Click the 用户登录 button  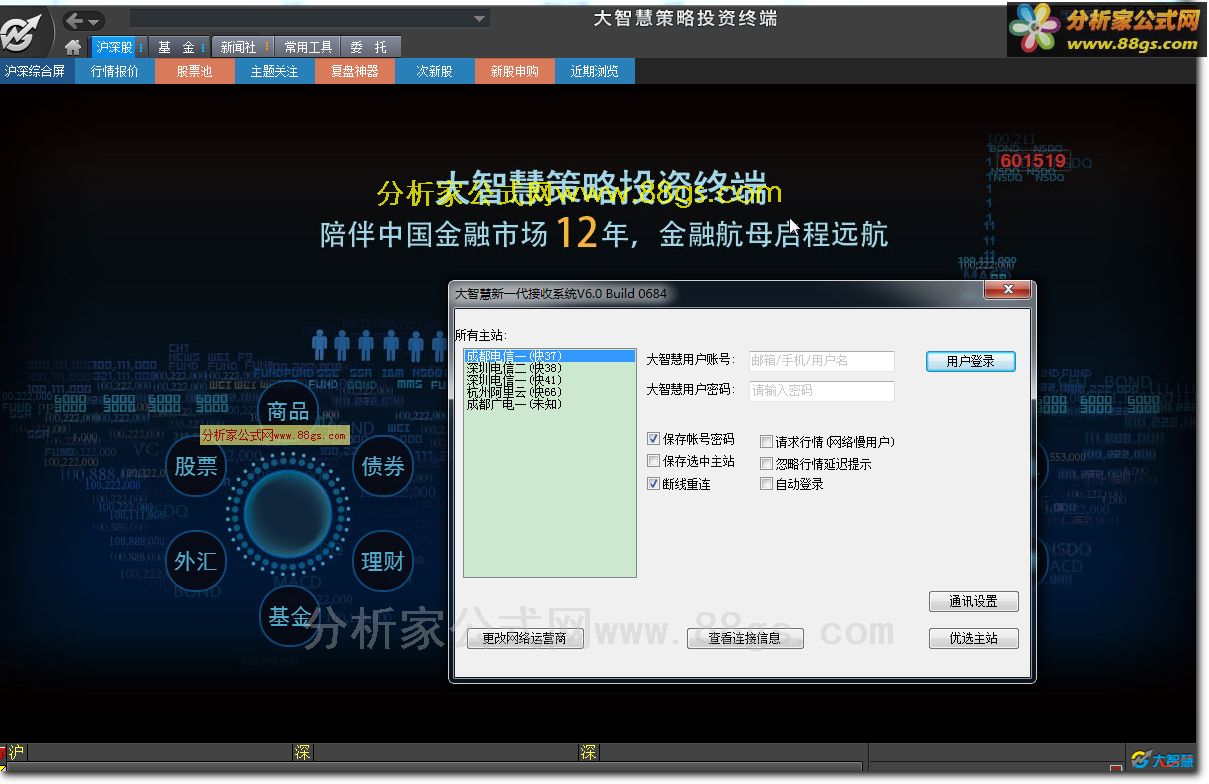[970, 361]
